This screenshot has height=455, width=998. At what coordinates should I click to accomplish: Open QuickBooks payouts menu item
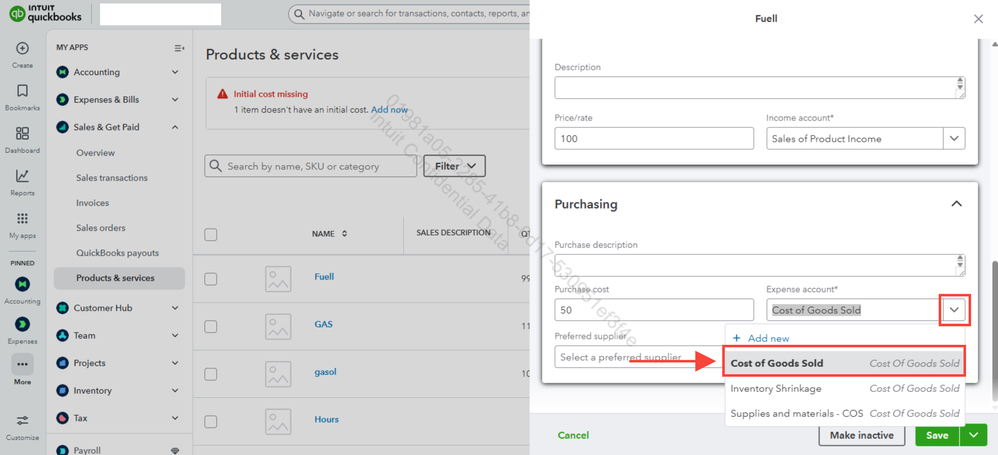pyautogui.click(x=118, y=253)
